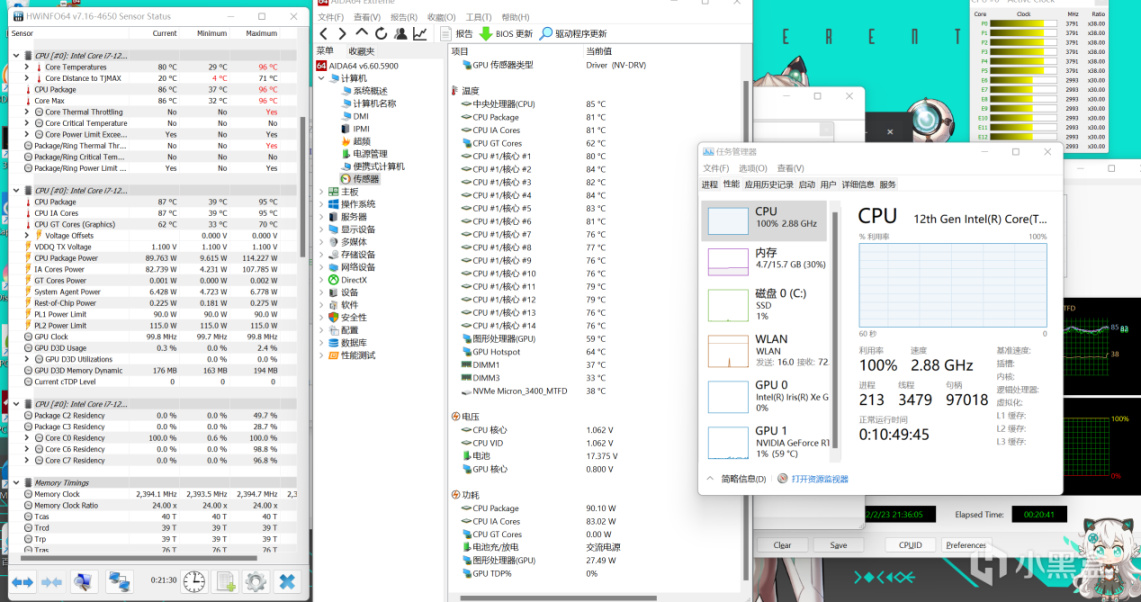1141x602 pixels.
Task: Switch to 进程 tab in Task Manager
Action: coord(709,184)
